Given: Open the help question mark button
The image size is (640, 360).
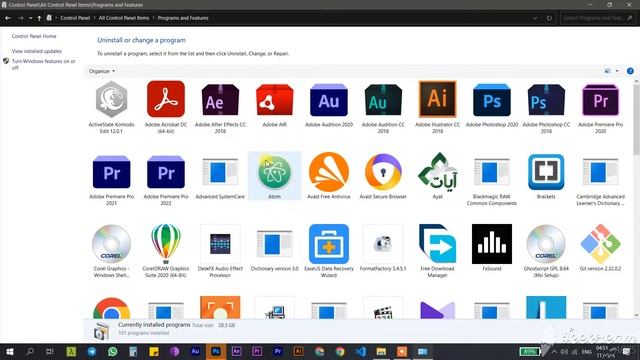Looking at the screenshot, I should [x=630, y=71].
